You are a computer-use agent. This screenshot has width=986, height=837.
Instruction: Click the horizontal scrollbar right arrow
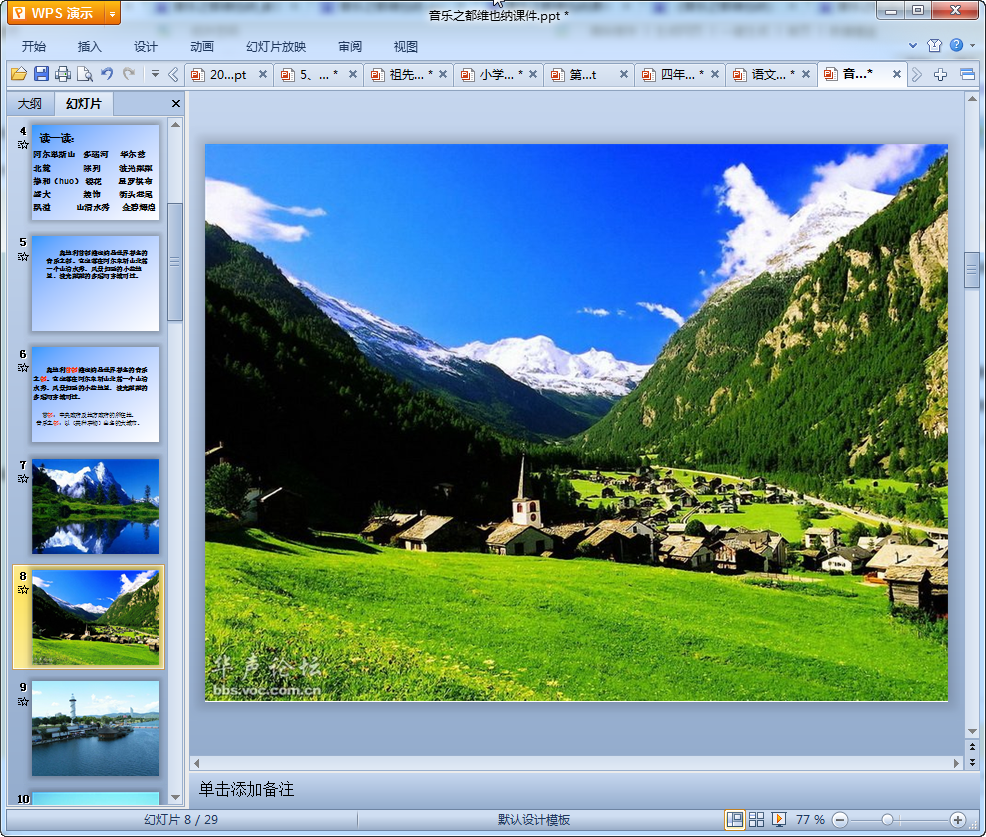956,763
